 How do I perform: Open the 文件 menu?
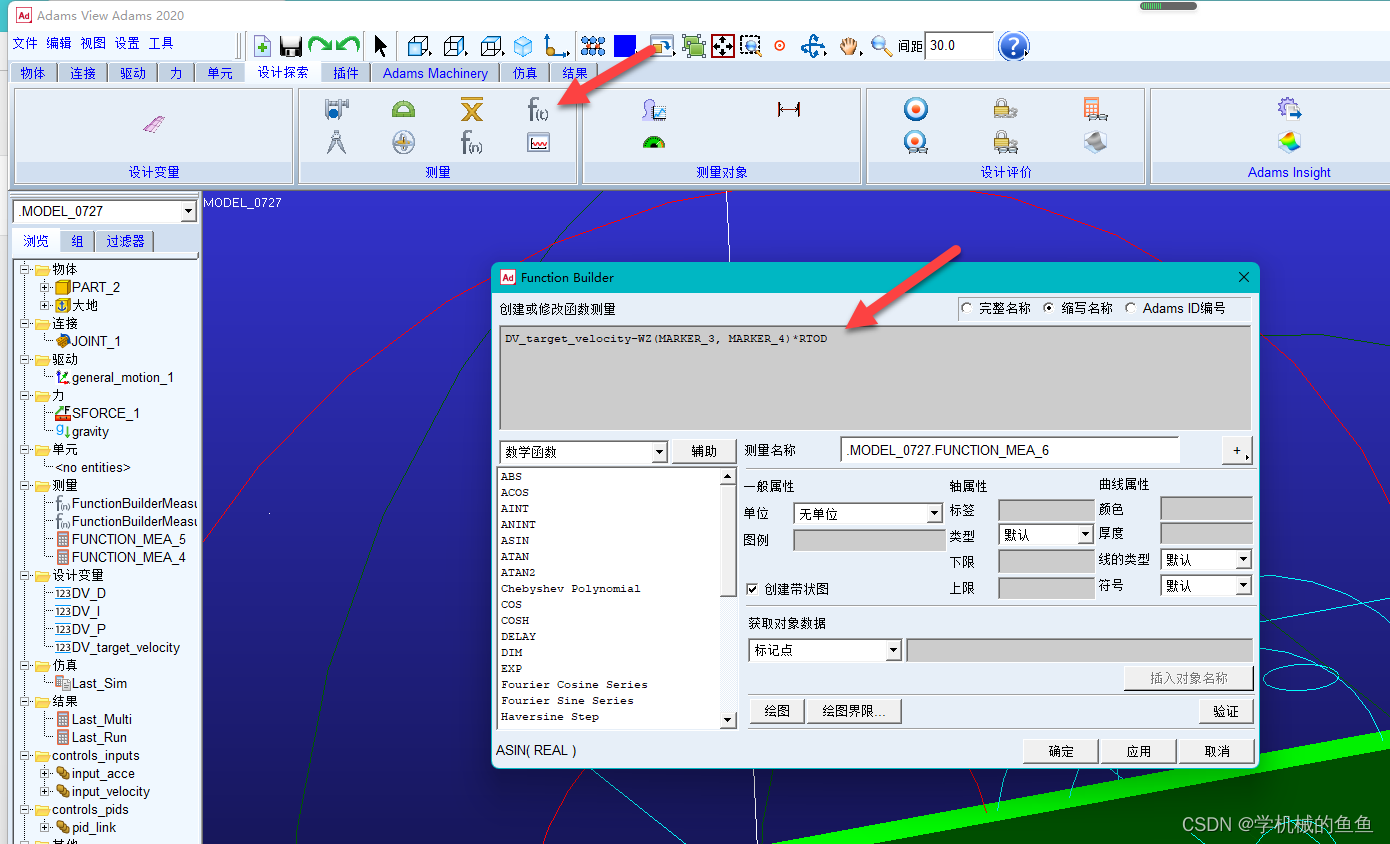(x=25, y=43)
